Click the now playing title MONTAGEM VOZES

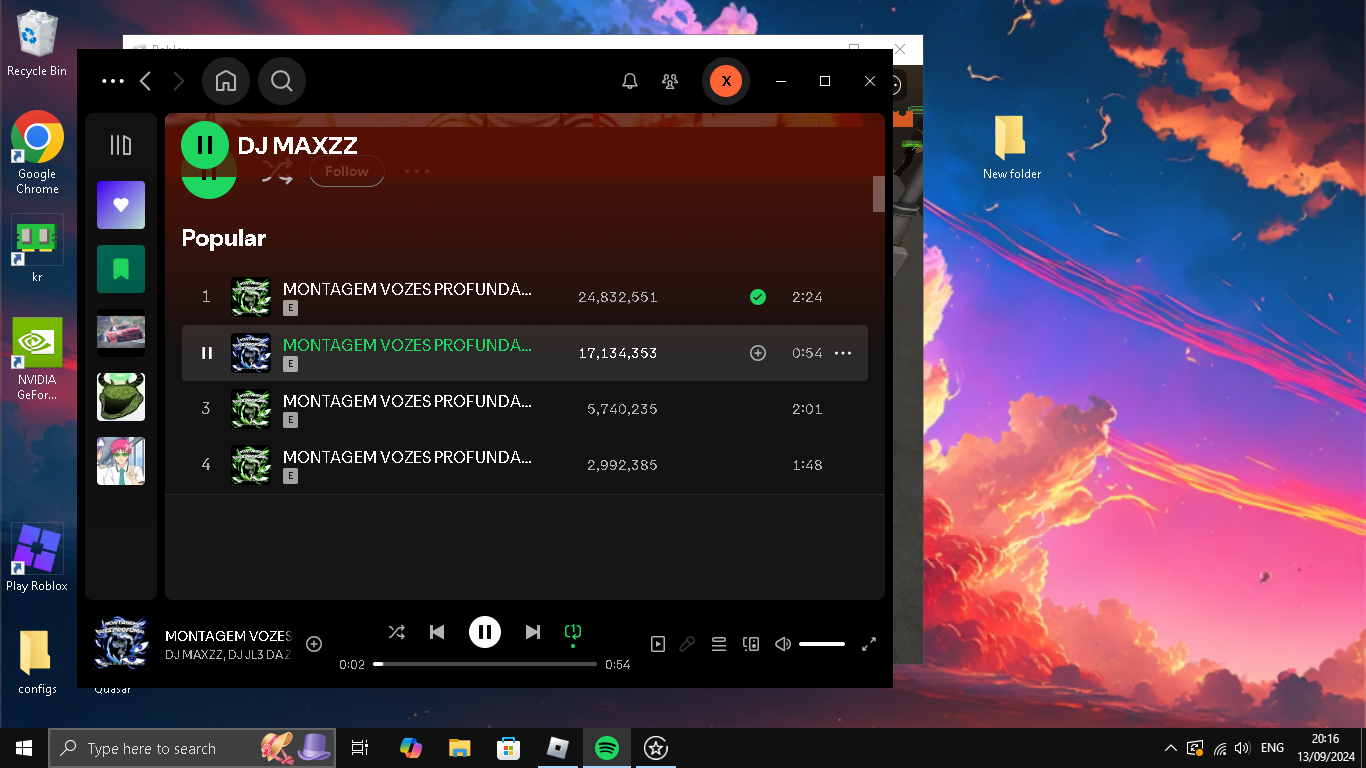coord(228,635)
